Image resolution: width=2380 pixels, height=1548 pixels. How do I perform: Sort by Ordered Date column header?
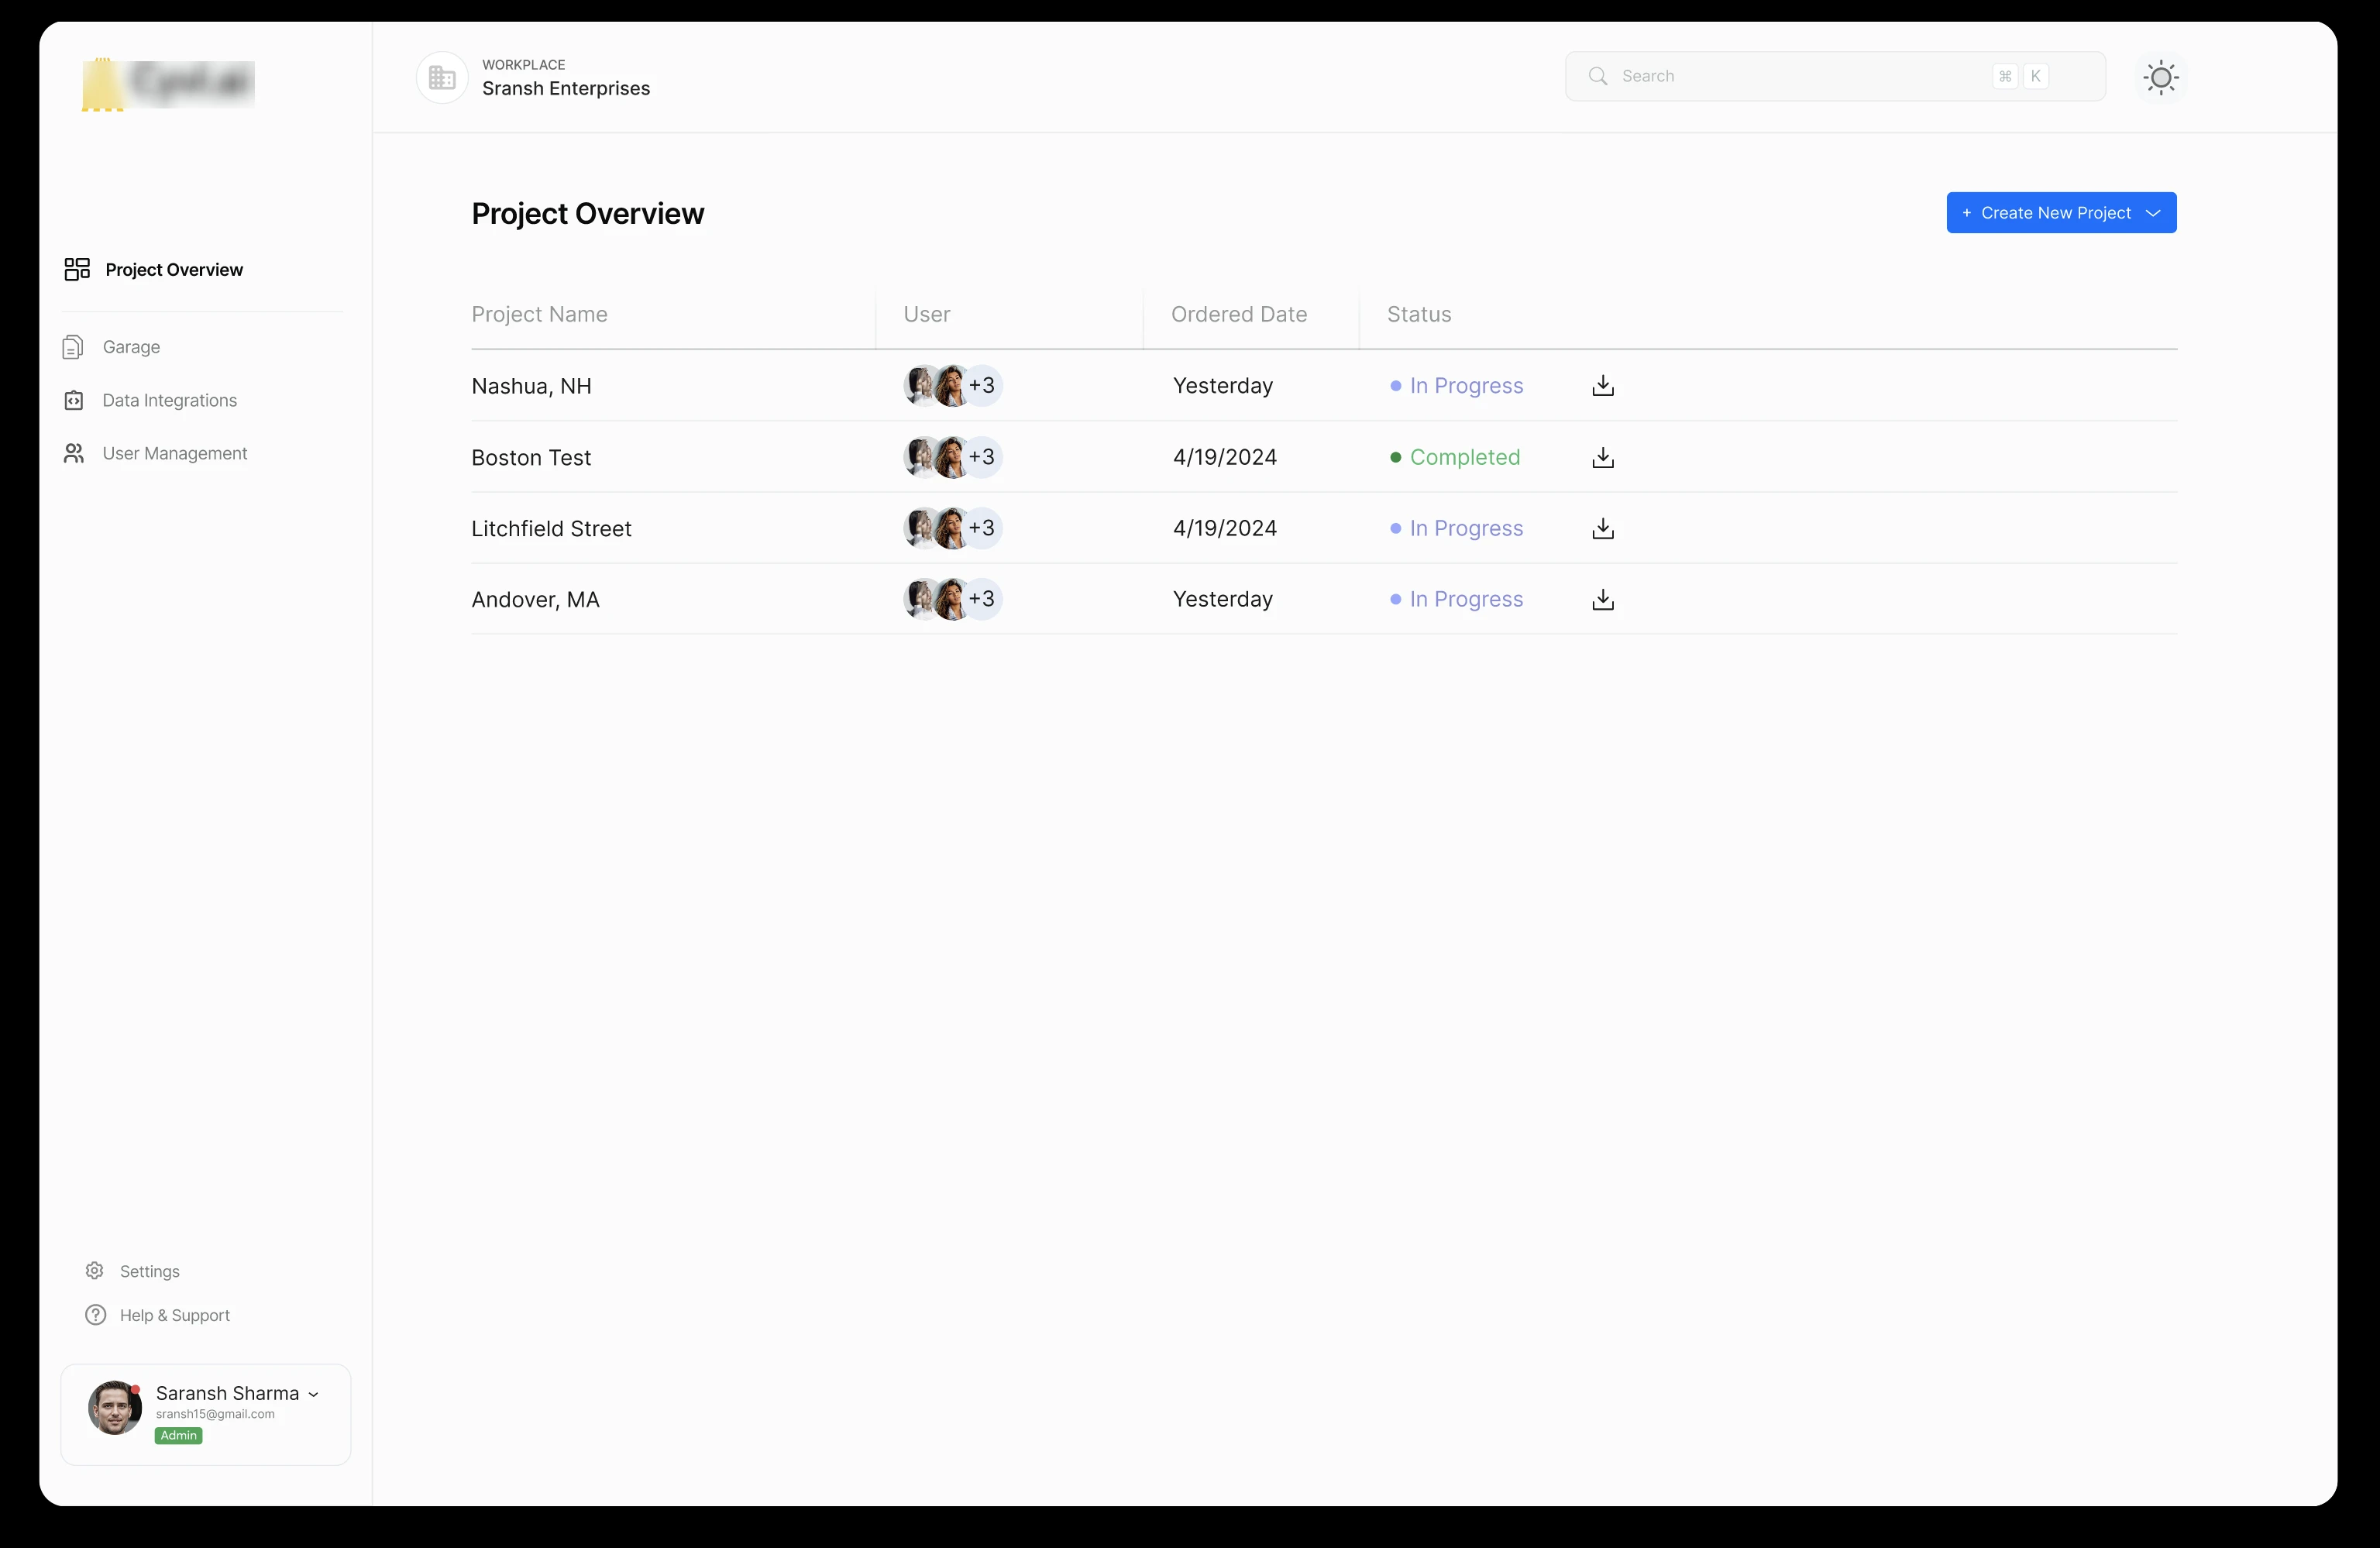pos(1238,314)
